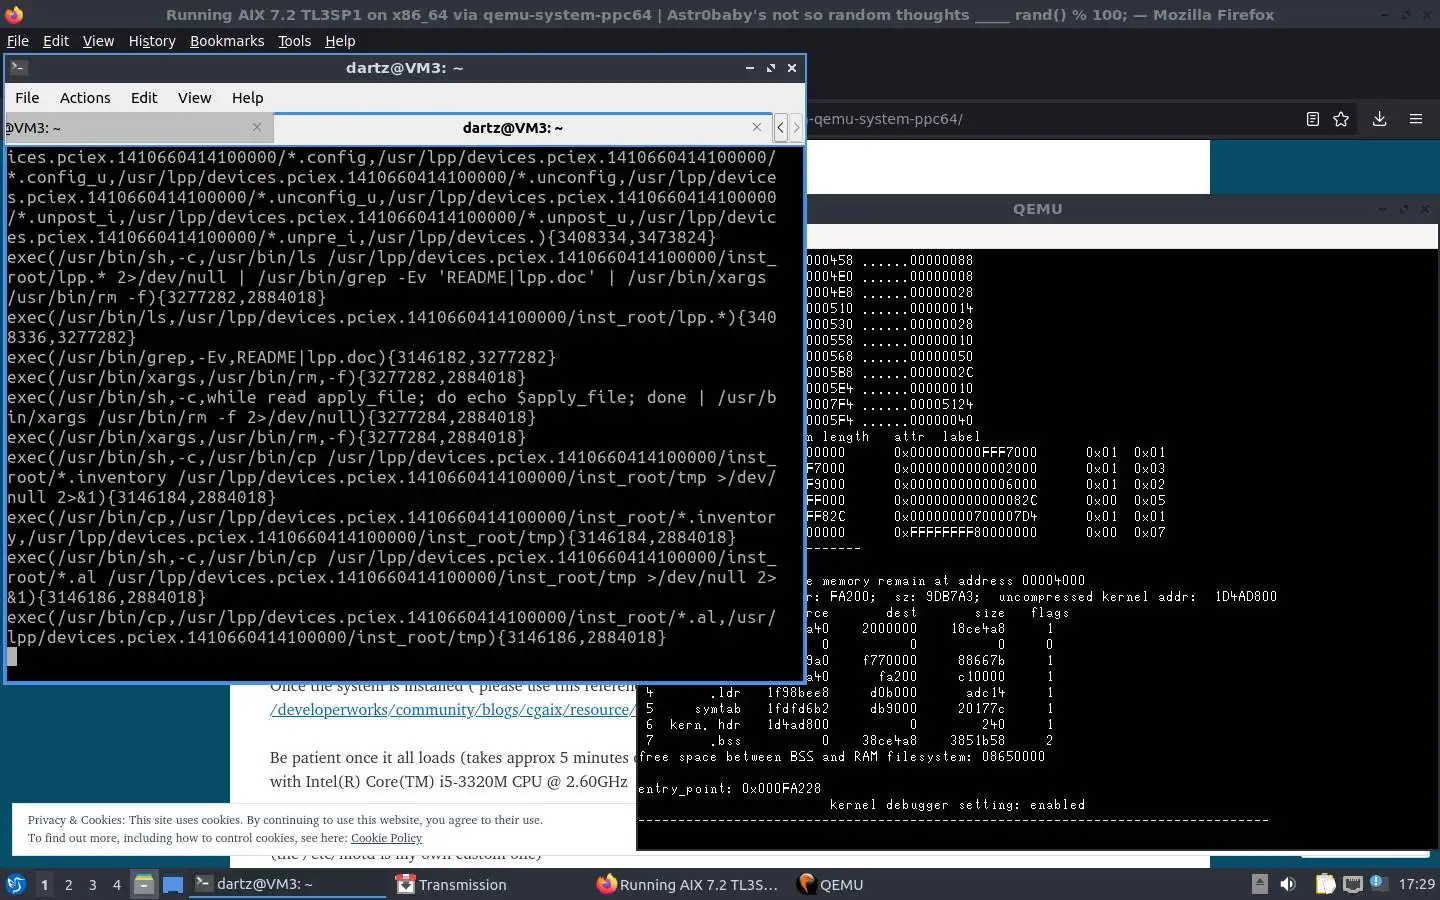The height and width of the screenshot is (900, 1440).
Task: Activate Transmission taskbar entry
Action: pos(452,884)
